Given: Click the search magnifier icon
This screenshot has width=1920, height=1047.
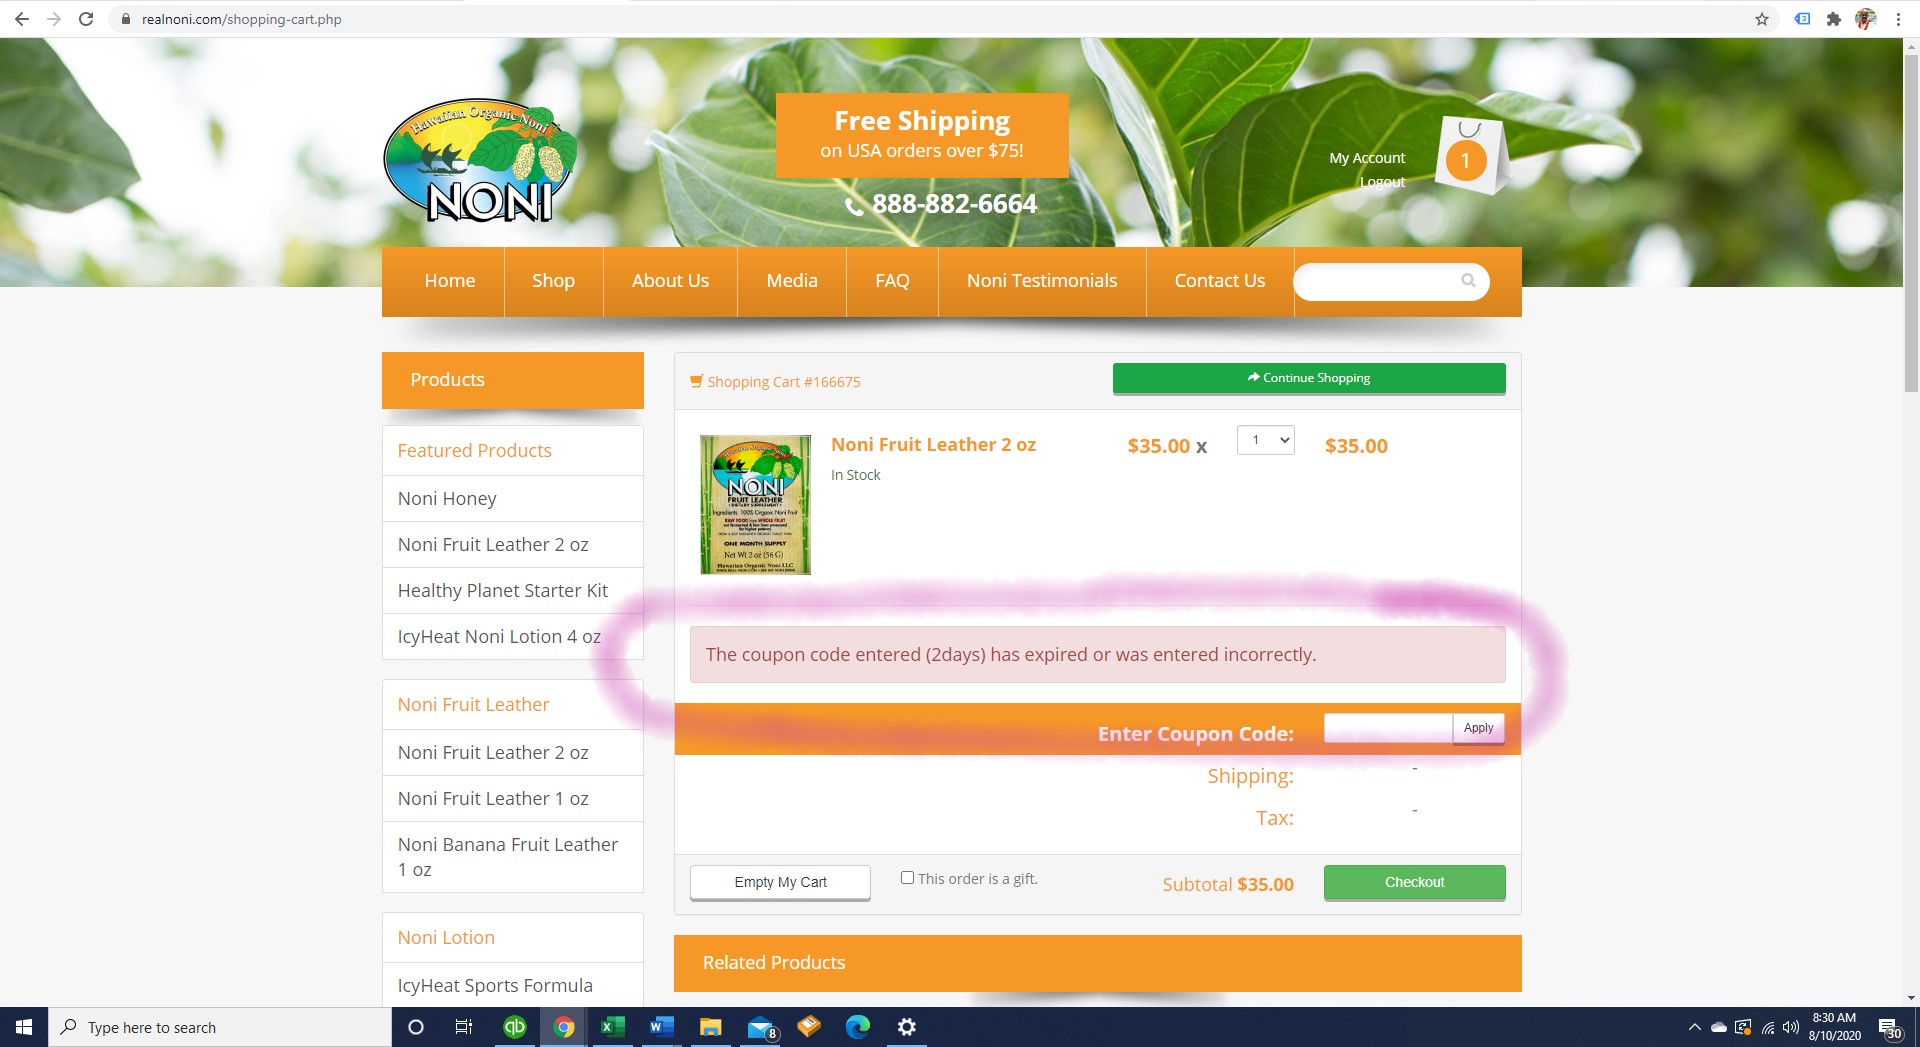Looking at the screenshot, I should (x=1468, y=281).
